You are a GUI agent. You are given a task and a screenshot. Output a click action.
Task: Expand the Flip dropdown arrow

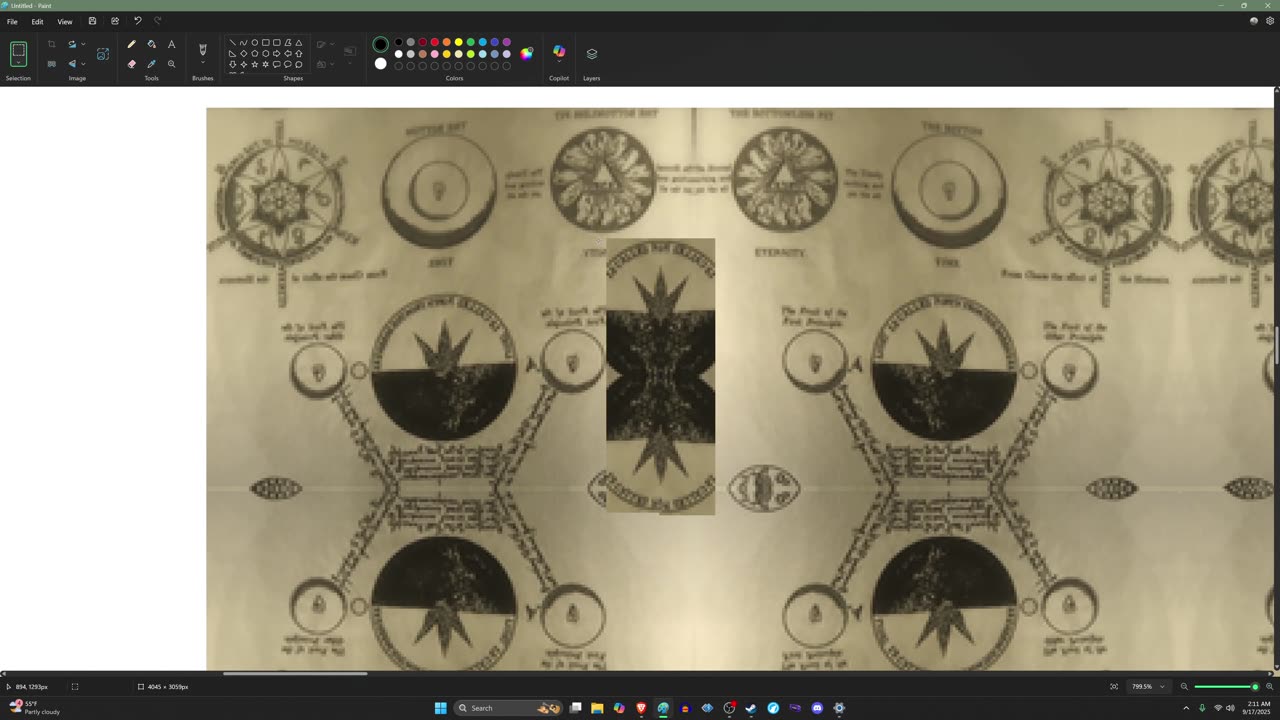click(83, 64)
